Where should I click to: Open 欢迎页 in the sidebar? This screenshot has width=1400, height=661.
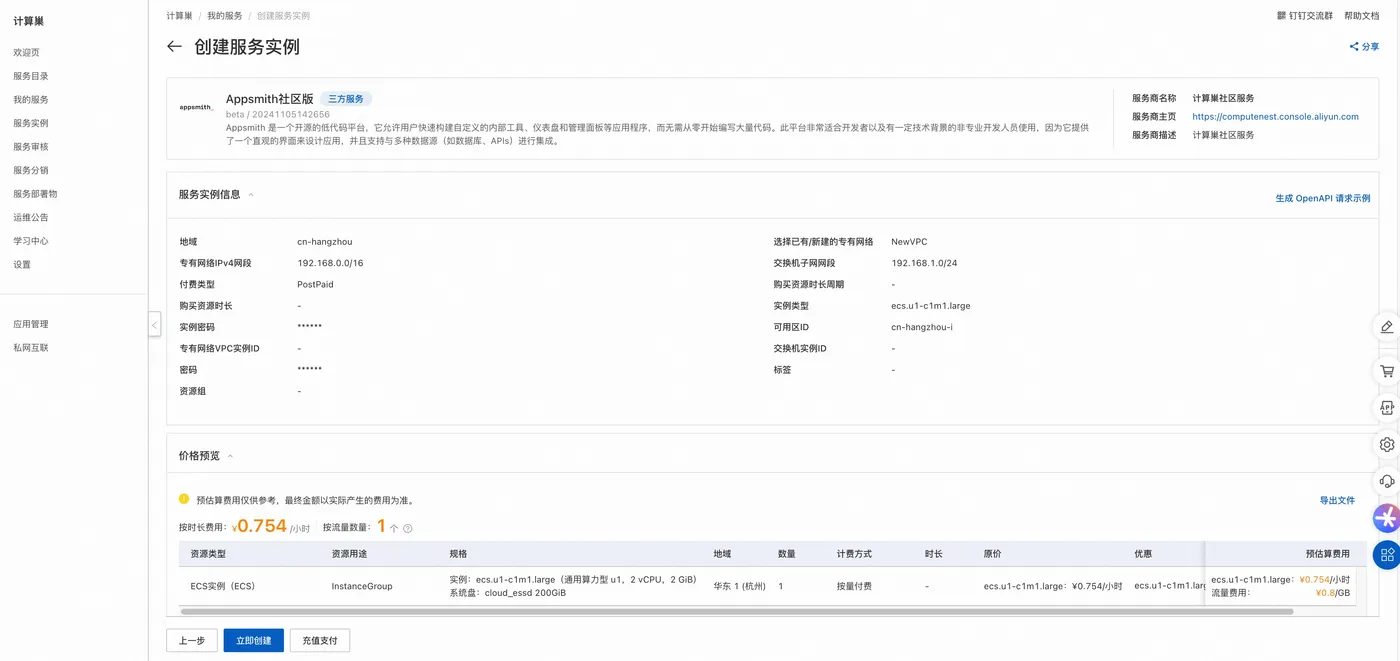coord(27,52)
